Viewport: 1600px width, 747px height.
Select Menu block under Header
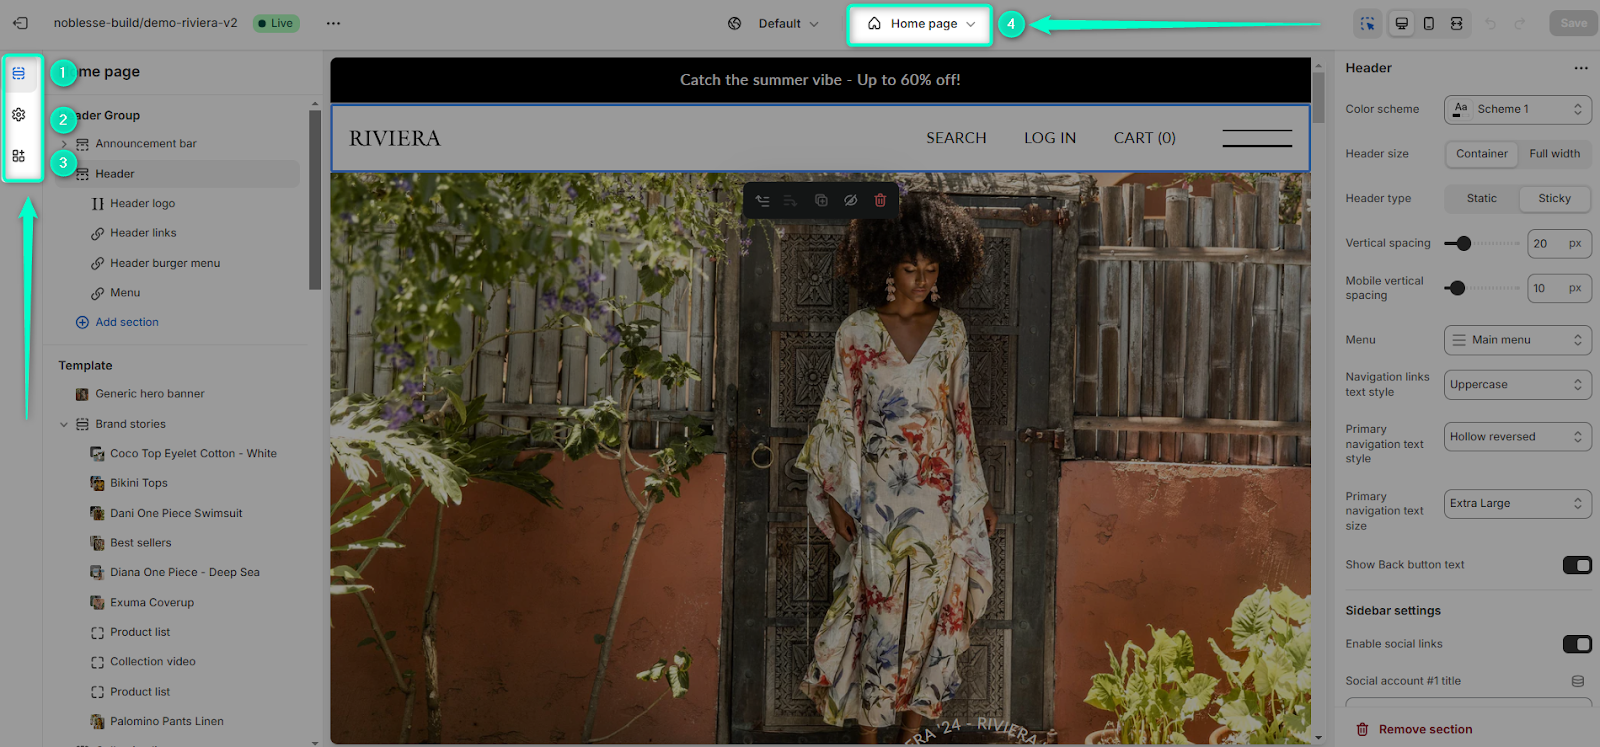125,293
